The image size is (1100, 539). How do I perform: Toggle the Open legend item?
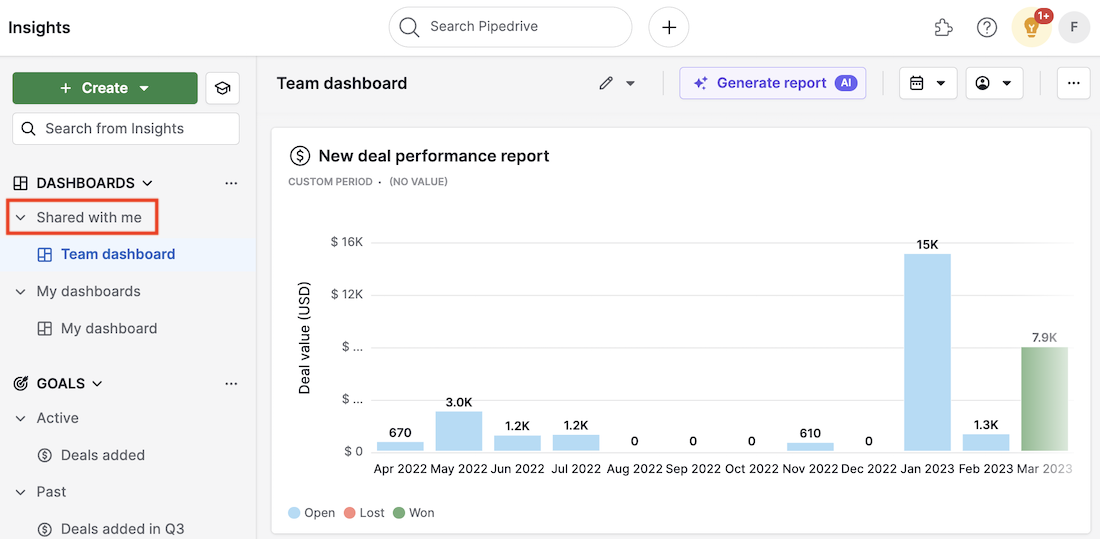(x=311, y=513)
